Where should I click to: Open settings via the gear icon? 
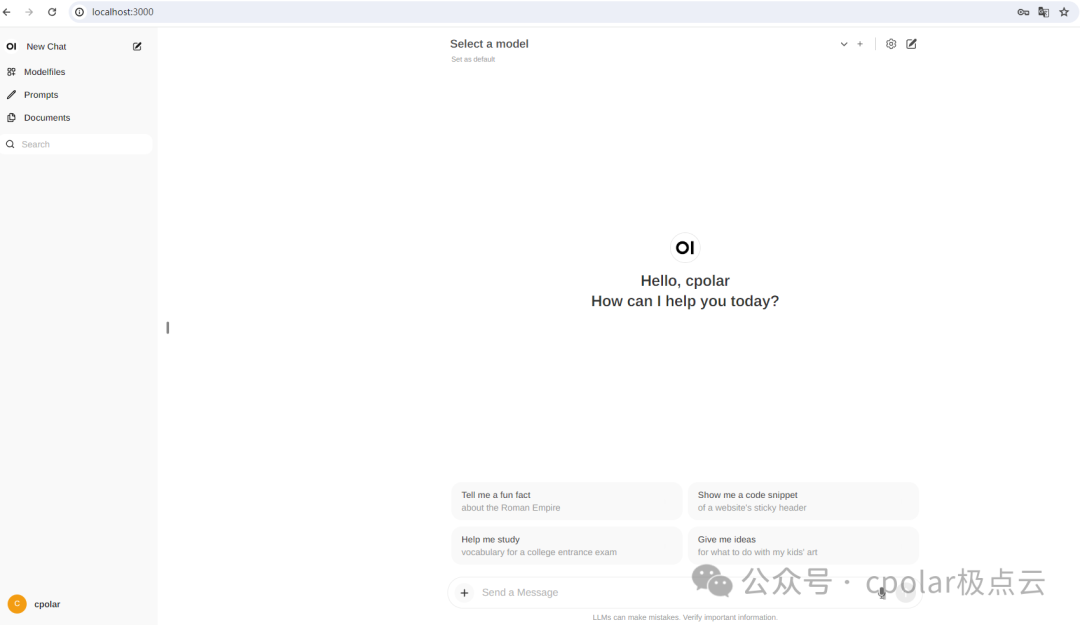tap(891, 44)
